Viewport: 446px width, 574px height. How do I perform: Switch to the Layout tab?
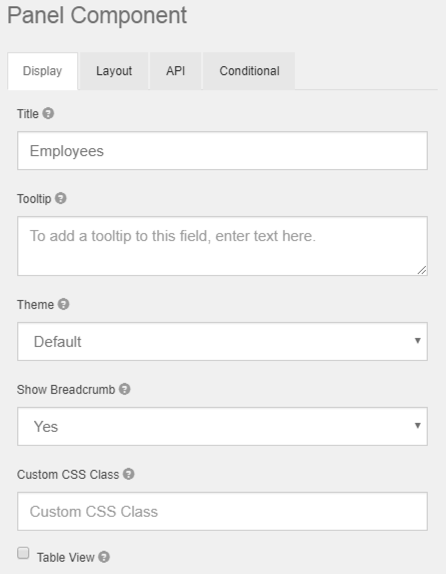tap(114, 71)
